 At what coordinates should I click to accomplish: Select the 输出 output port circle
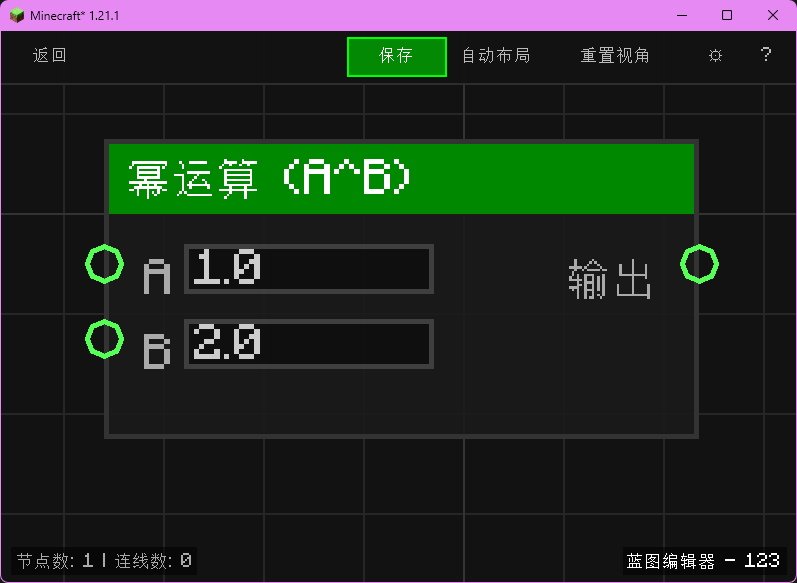point(699,264)
